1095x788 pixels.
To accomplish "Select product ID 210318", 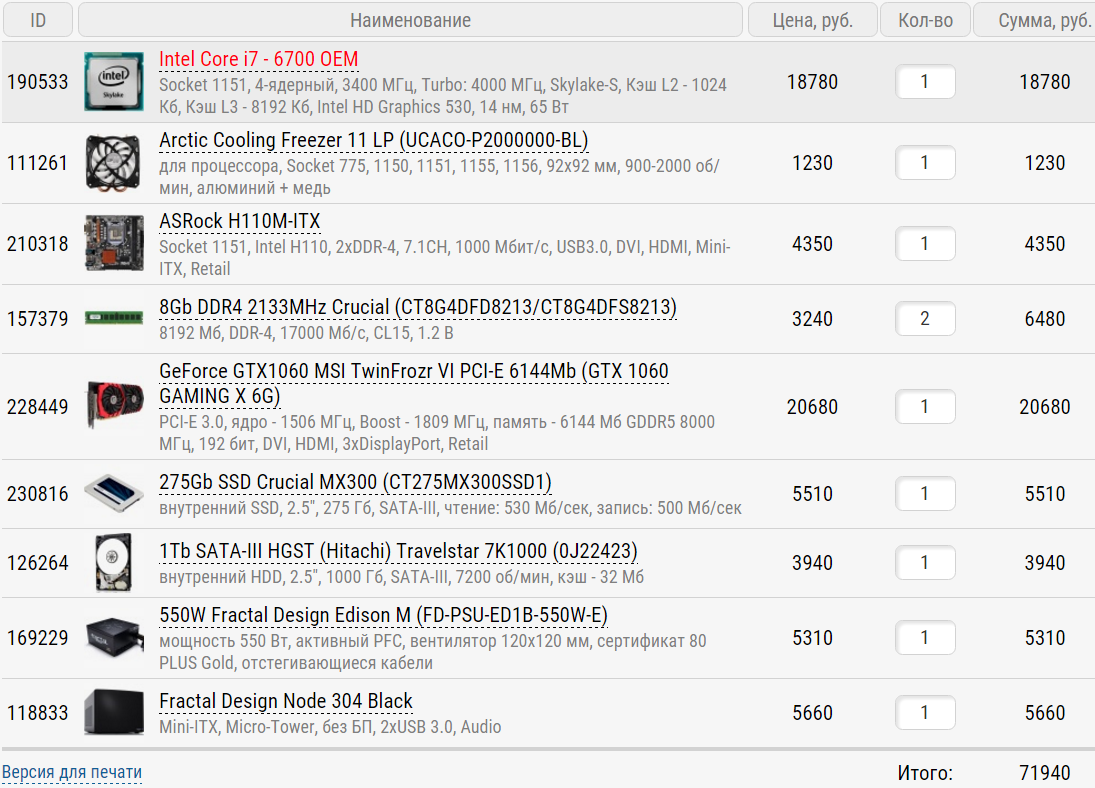I will 38,244.
